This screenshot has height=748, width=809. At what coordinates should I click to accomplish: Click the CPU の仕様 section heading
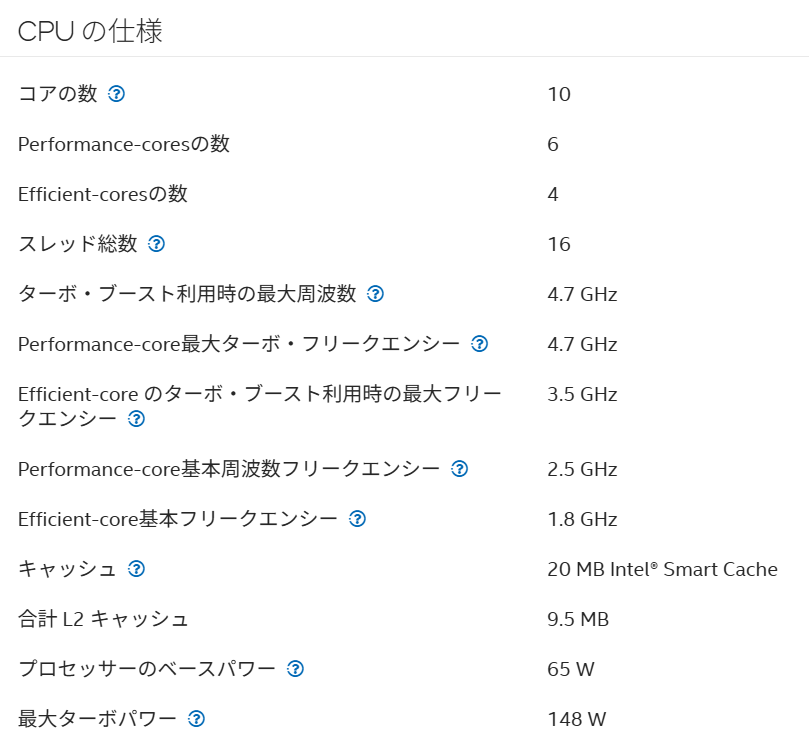pyautogui.click(x=90, y=31)
